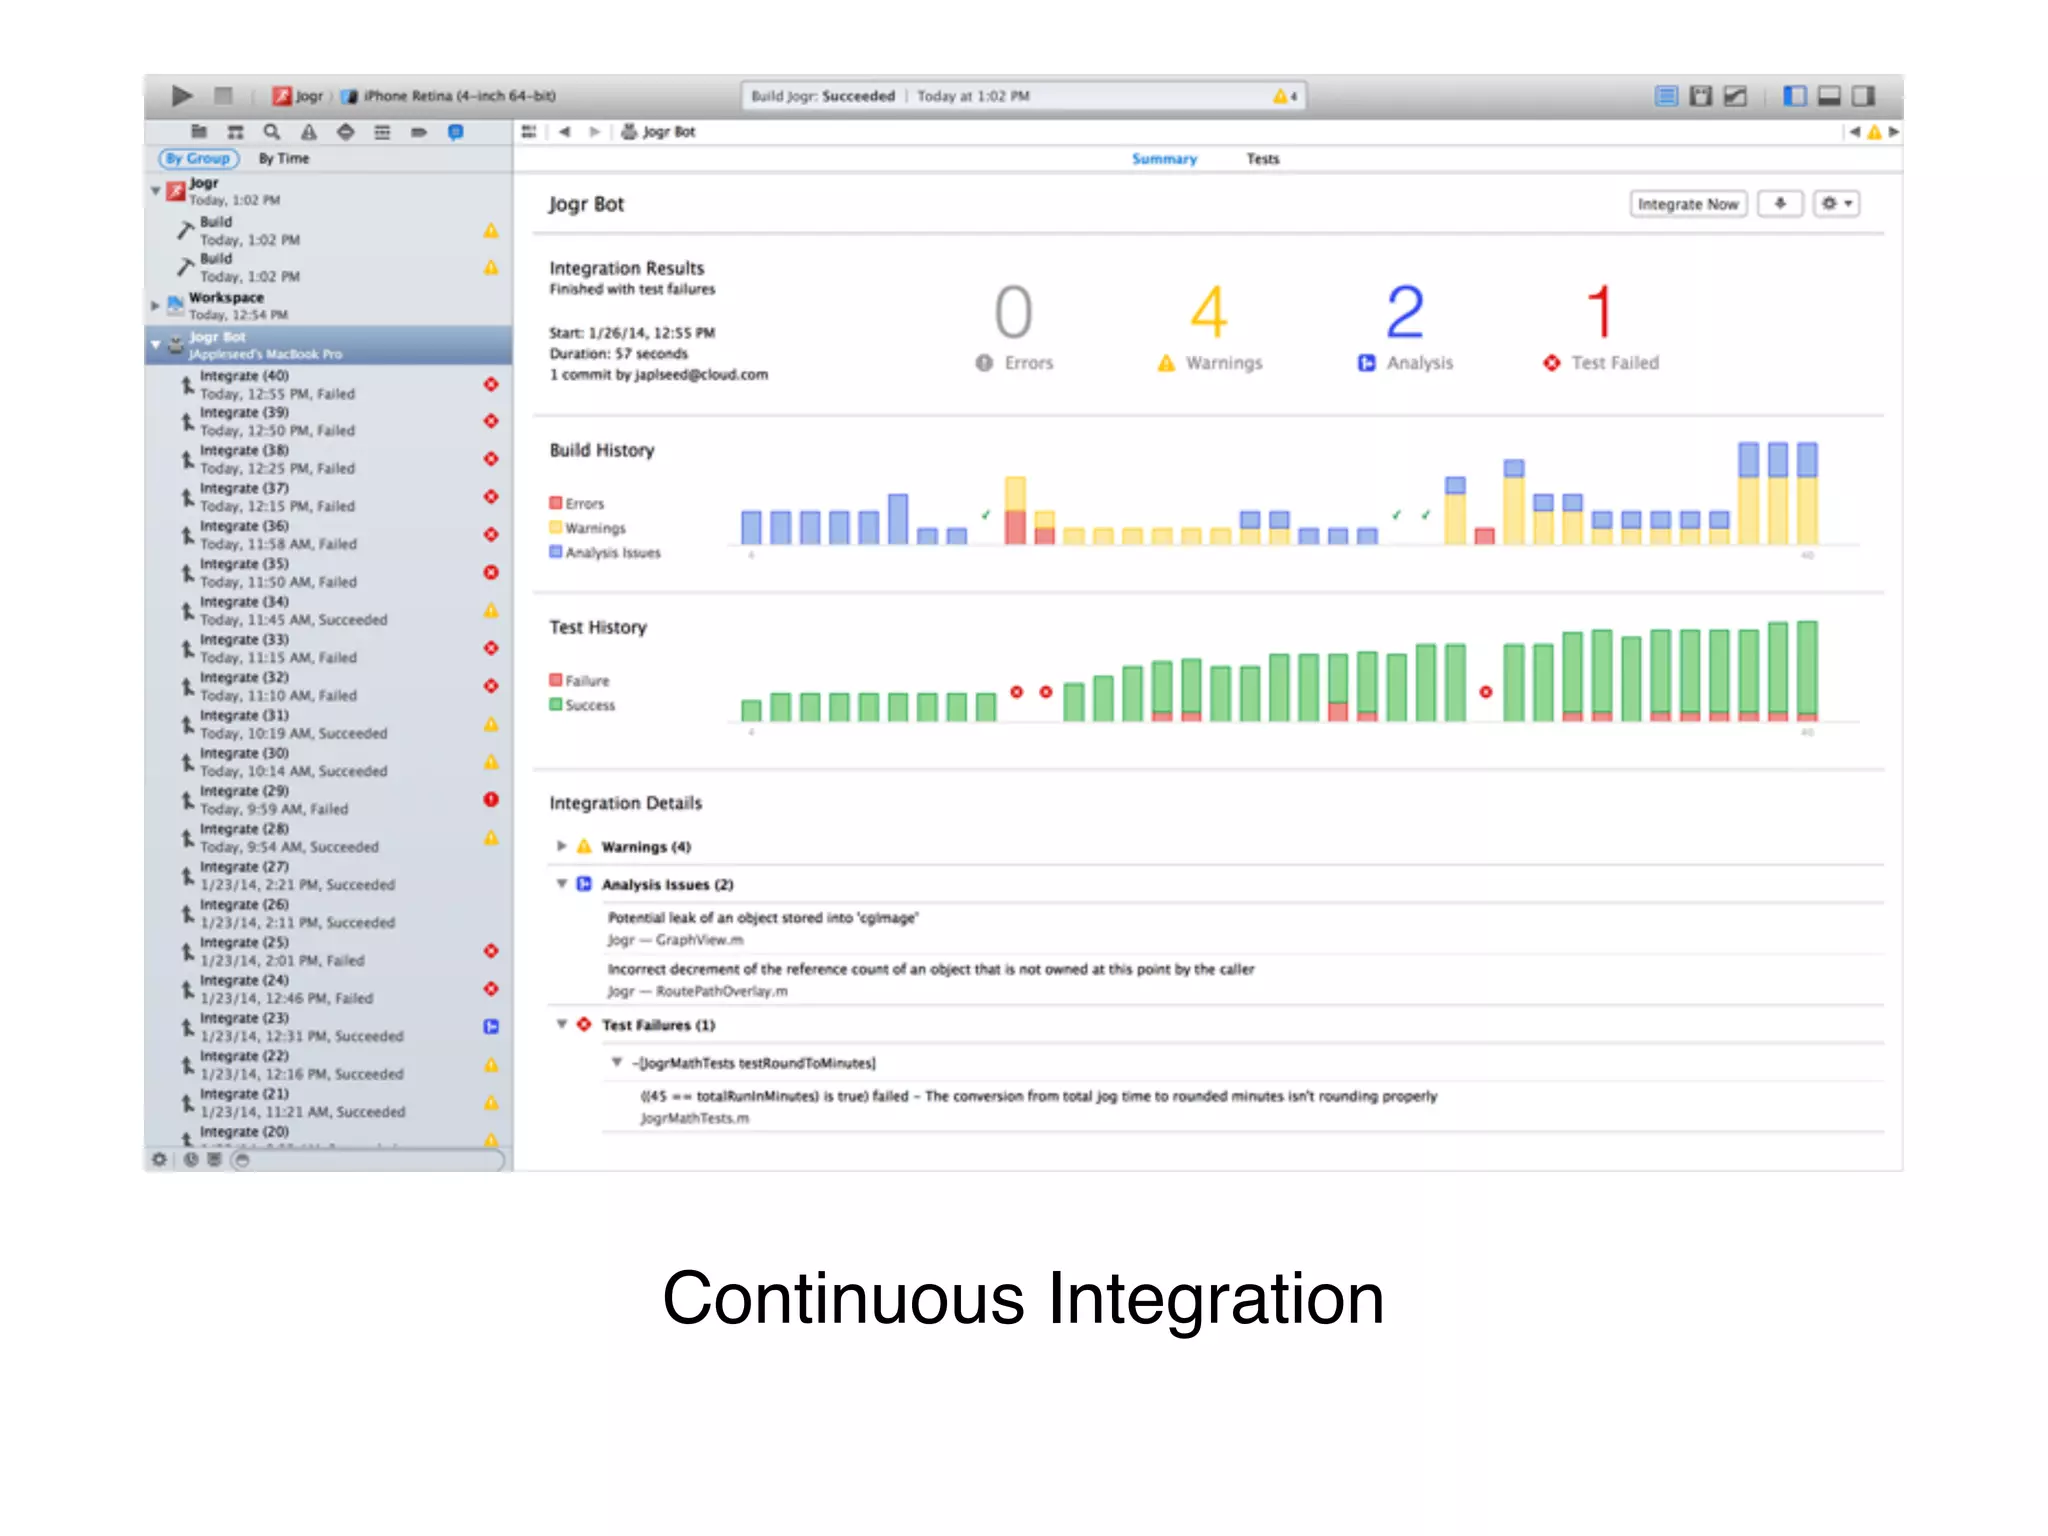The image size is (2048, 1536).
Task: Open the Find navigator magnifier icon
Action: (x=271, y=132)
